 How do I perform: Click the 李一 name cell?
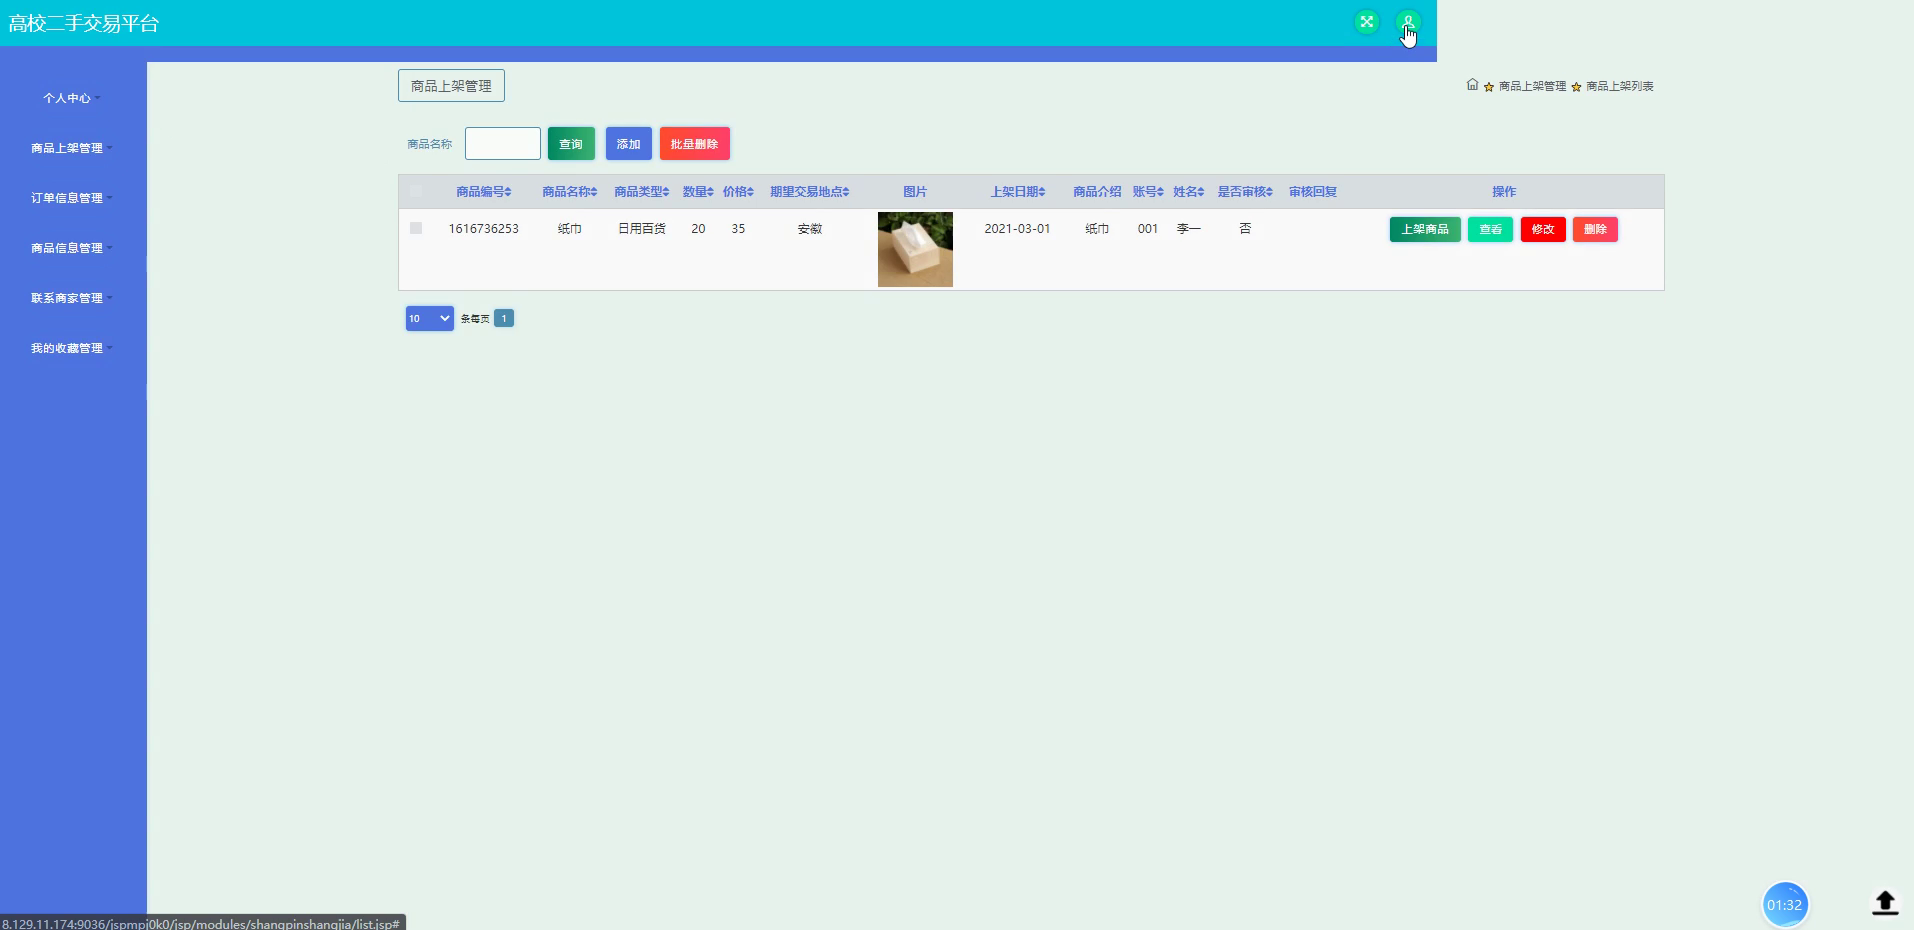click(1189, 229)
